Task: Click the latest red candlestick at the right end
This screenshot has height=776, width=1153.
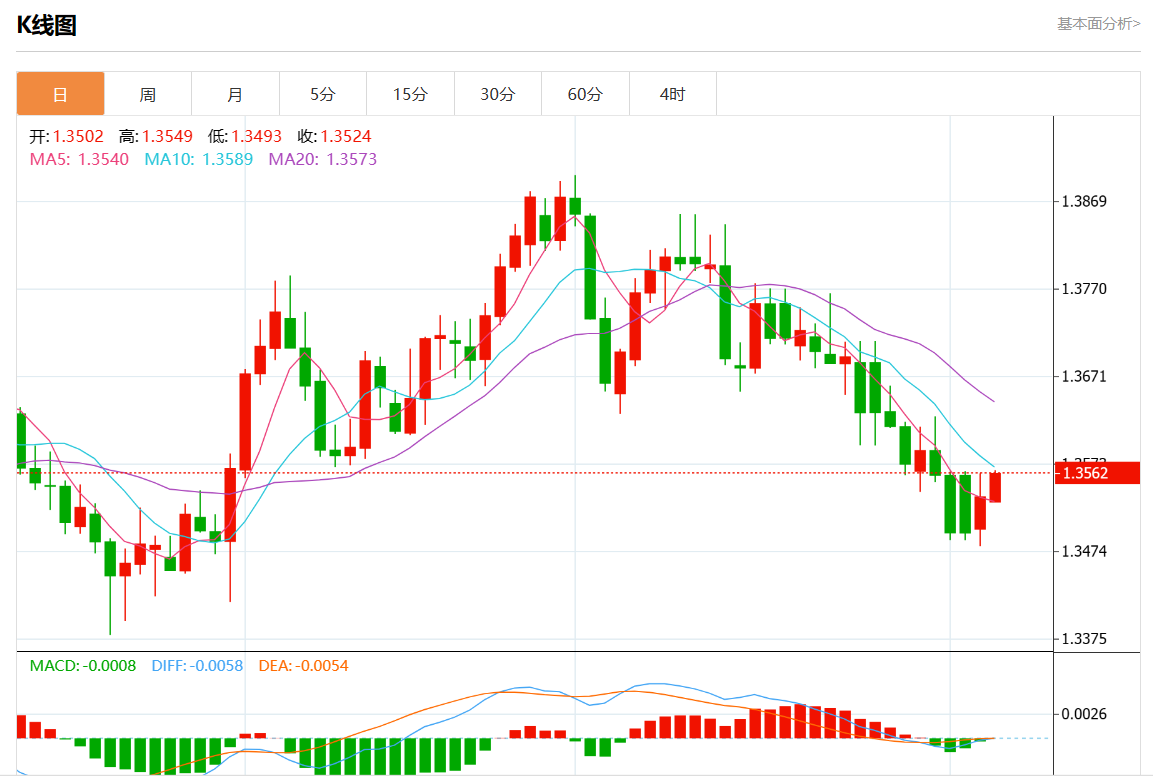Action: point(995,487)
